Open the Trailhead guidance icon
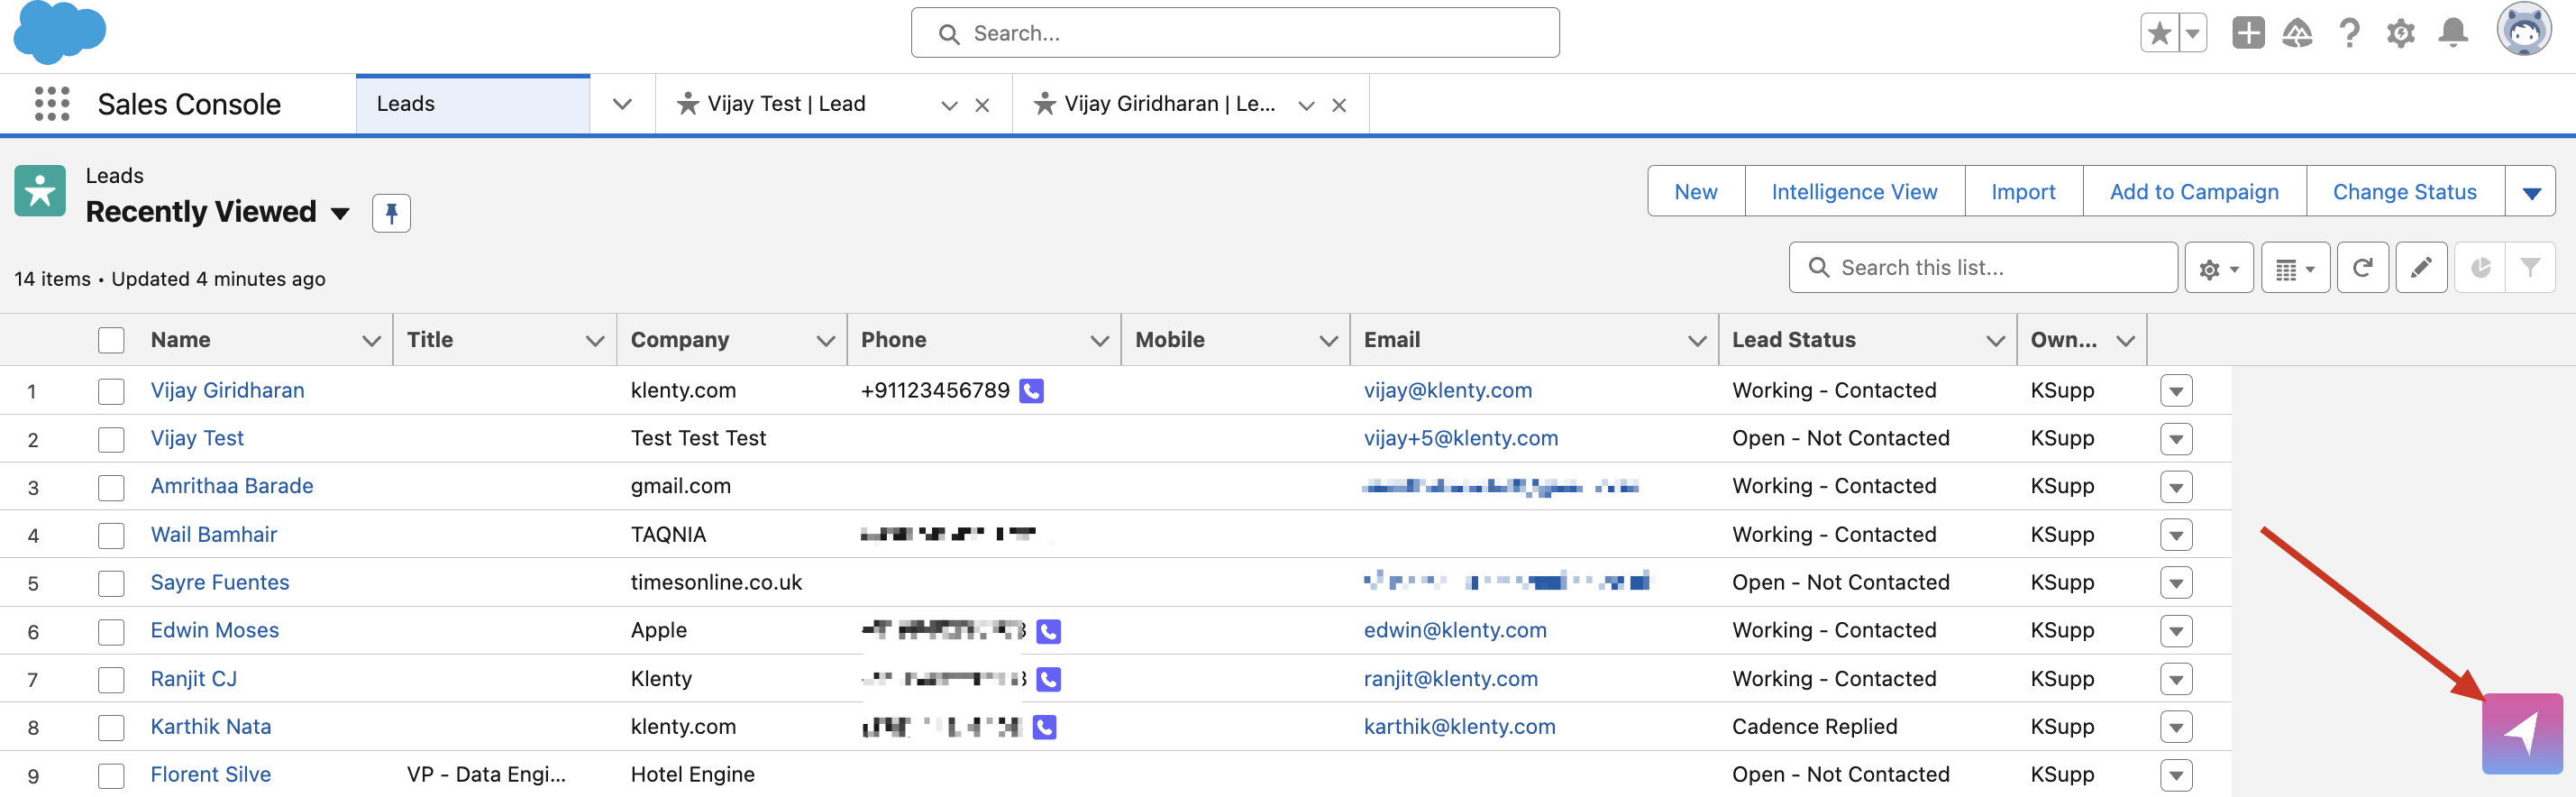Screen dimensions: 2576x797 click(2297, 33)
